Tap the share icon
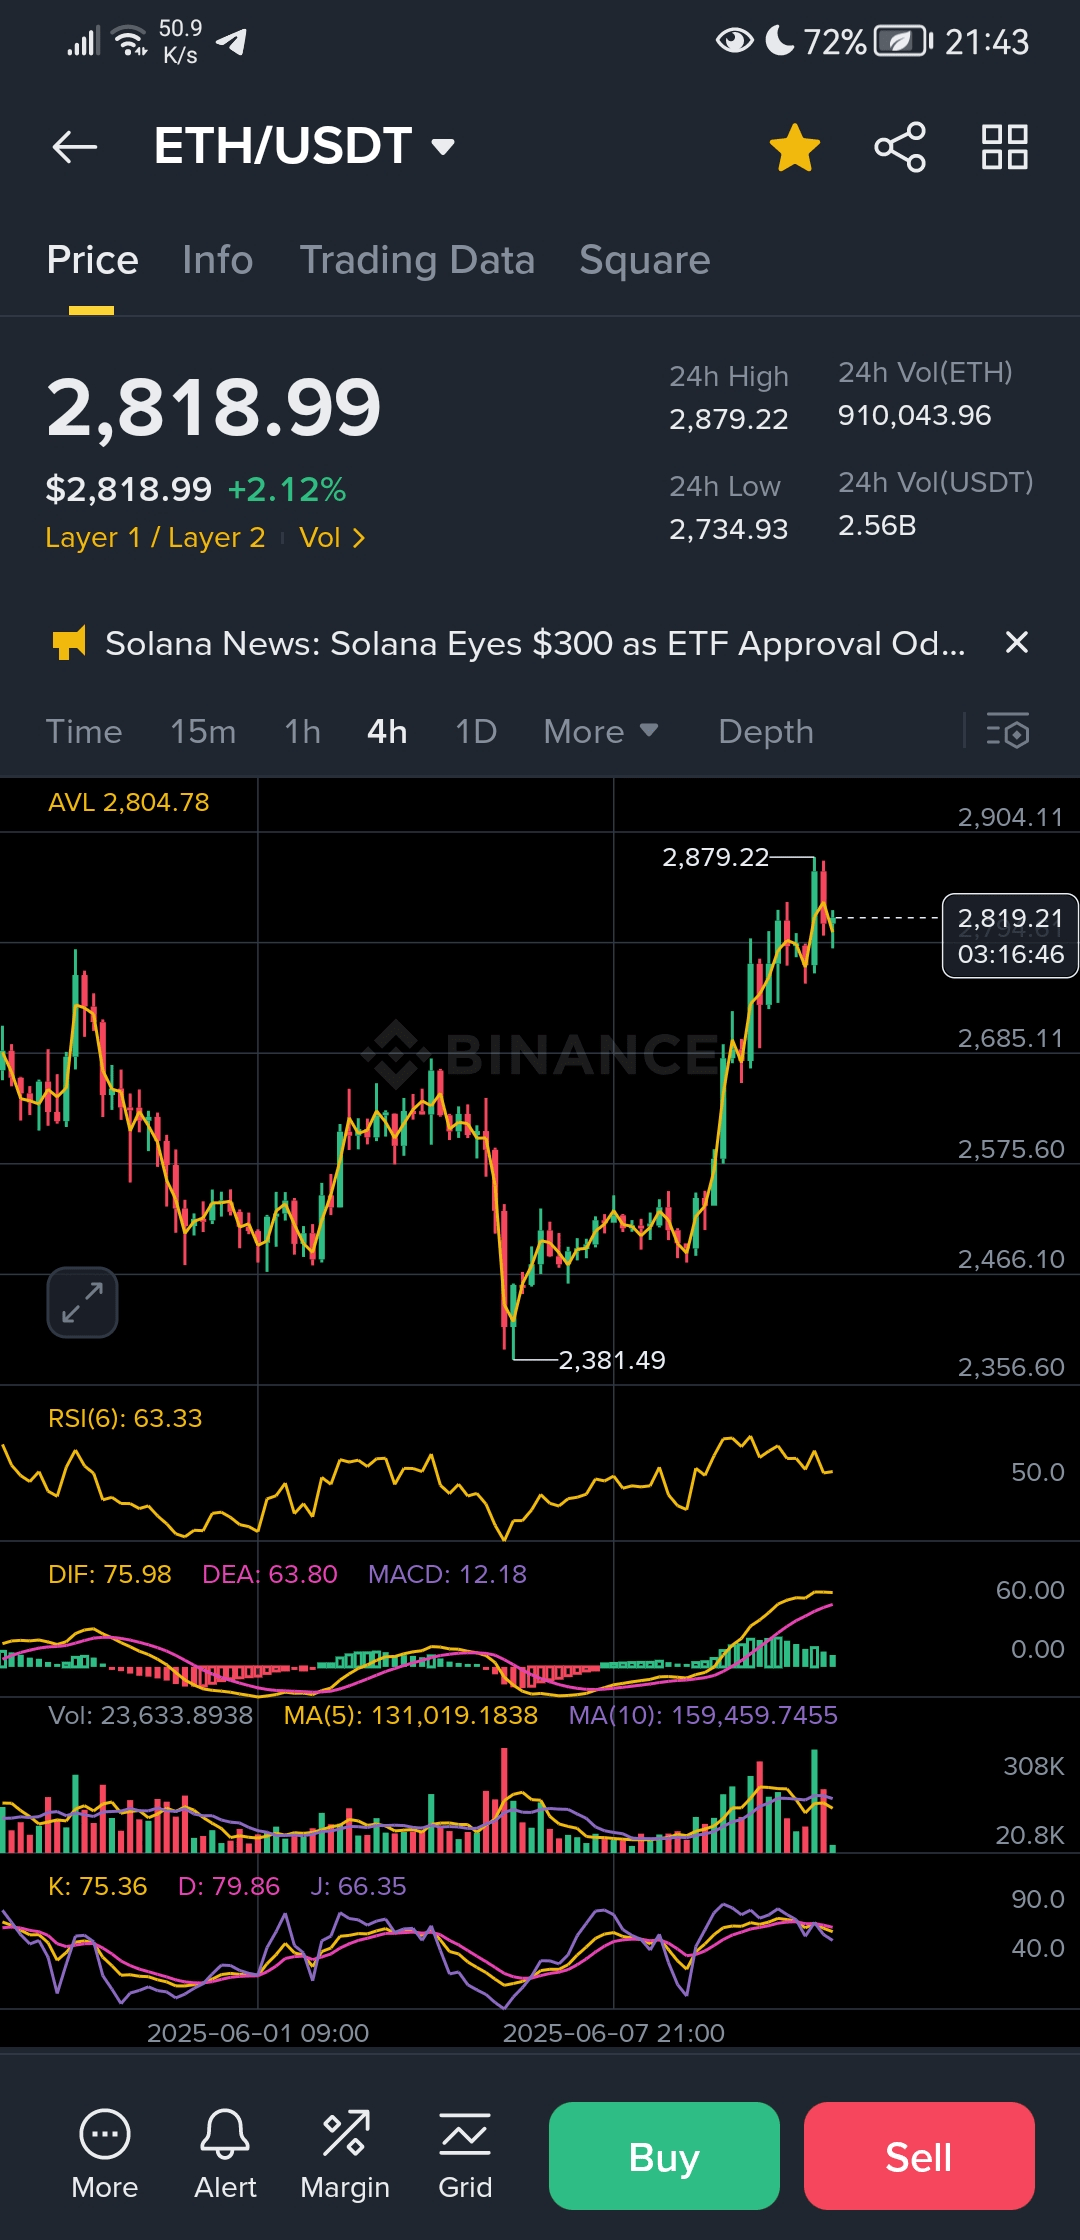 click(900, 147)
